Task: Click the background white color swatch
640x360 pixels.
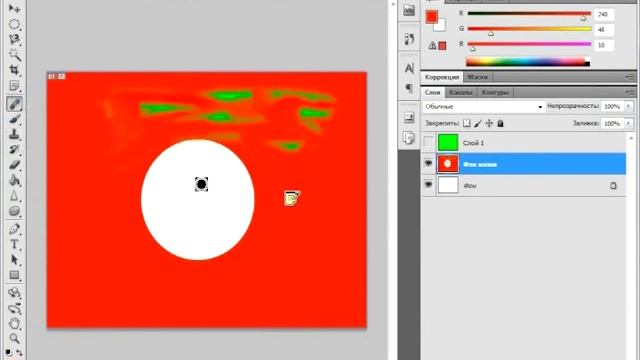Action: point(441,27)
